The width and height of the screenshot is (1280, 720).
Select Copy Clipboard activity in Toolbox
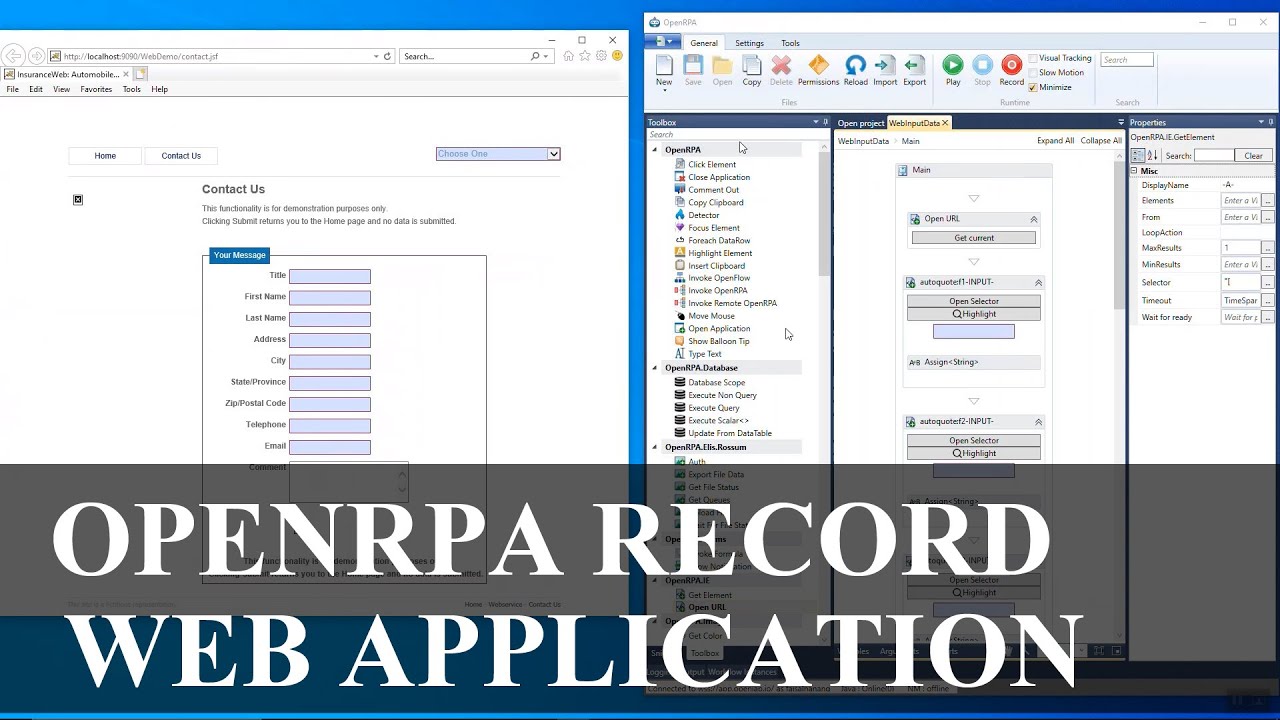[x=715, y=202]
